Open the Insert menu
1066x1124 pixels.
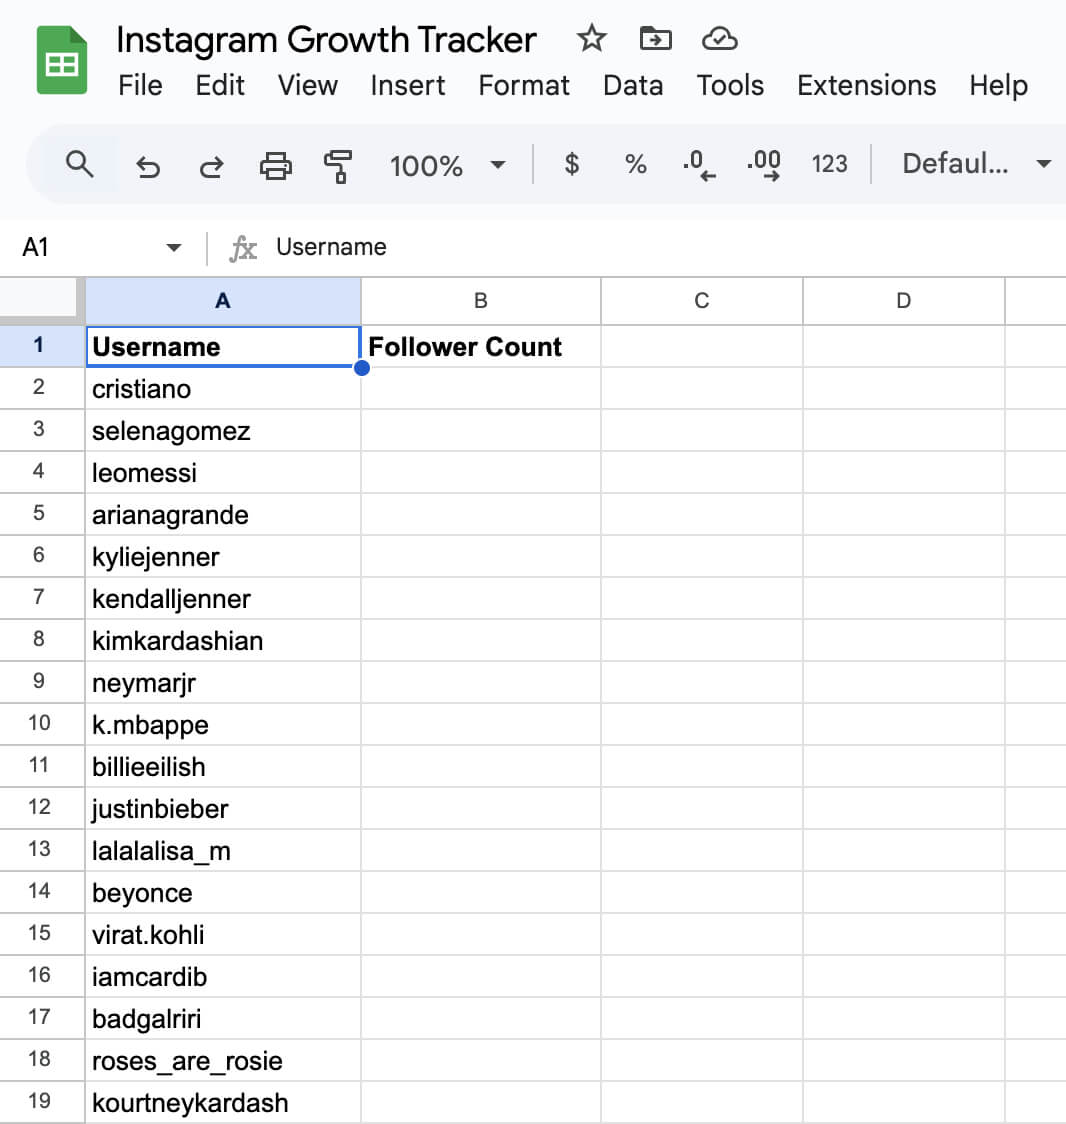(x=407, y=85)
